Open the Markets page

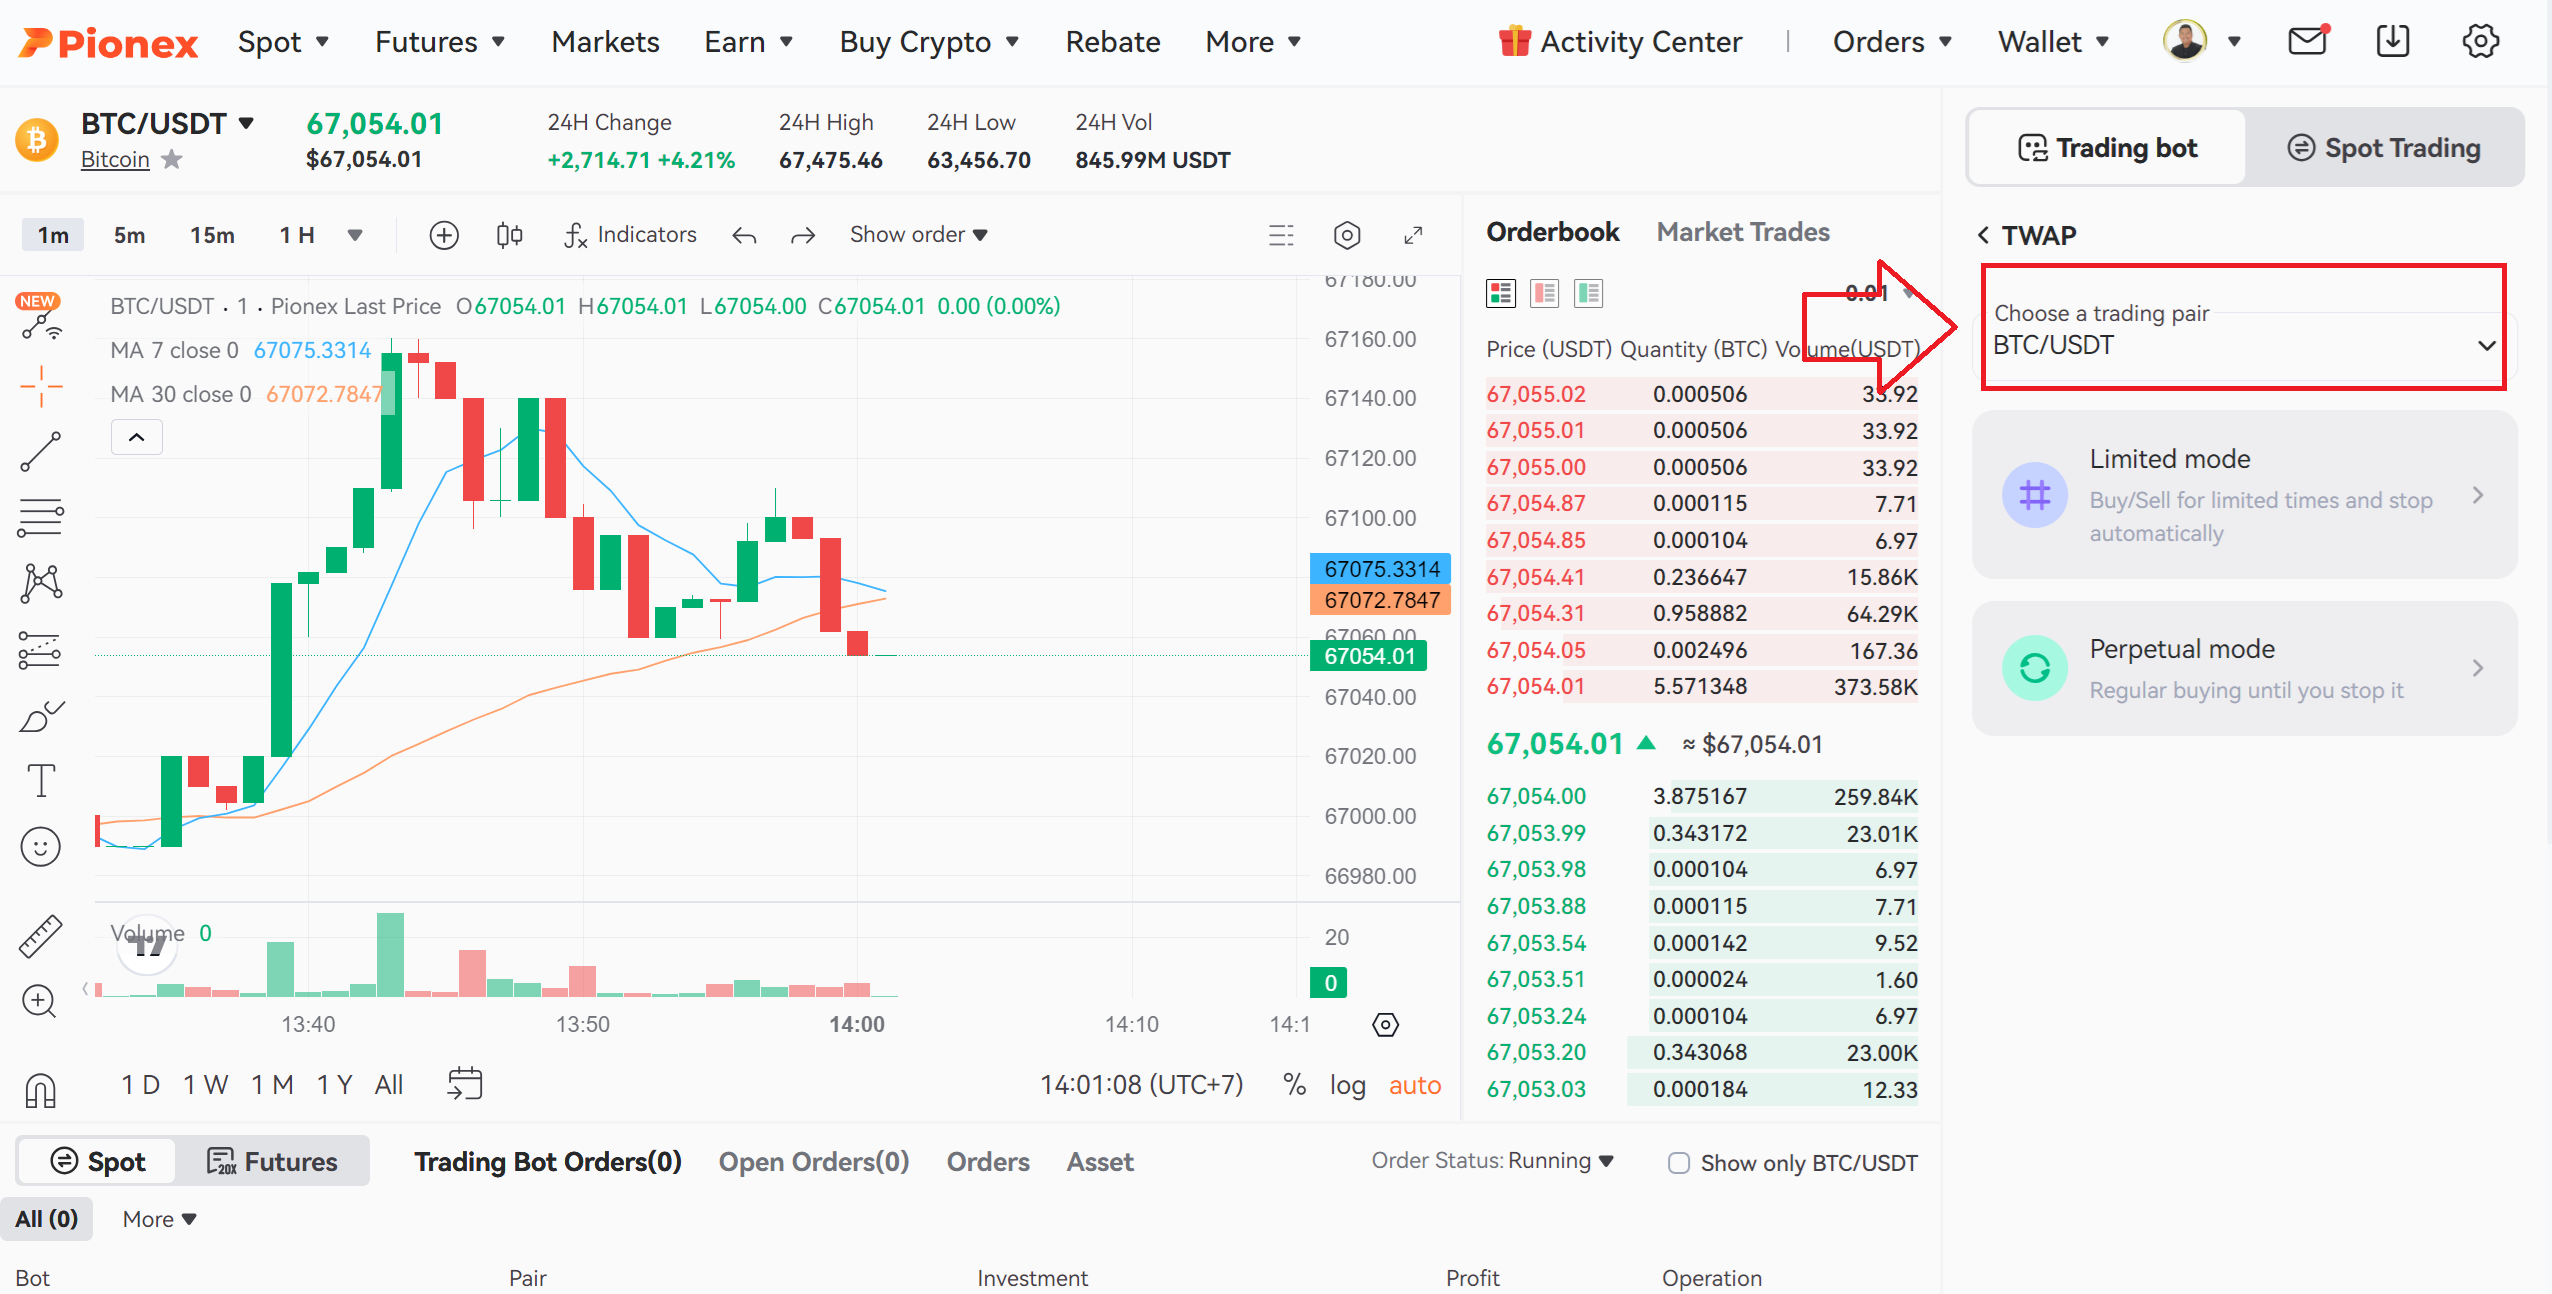tap(605, 42)
